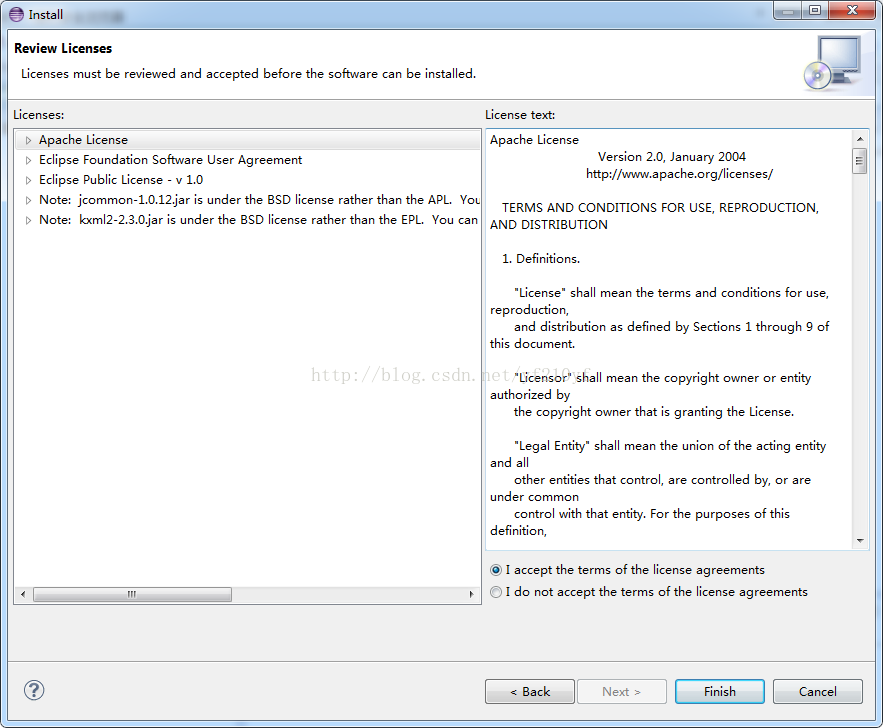Viewport: 883px width, 728px height.
Task: Click the license text scroll up arrow
Action: pyautogui.click(x=860, y=139)
